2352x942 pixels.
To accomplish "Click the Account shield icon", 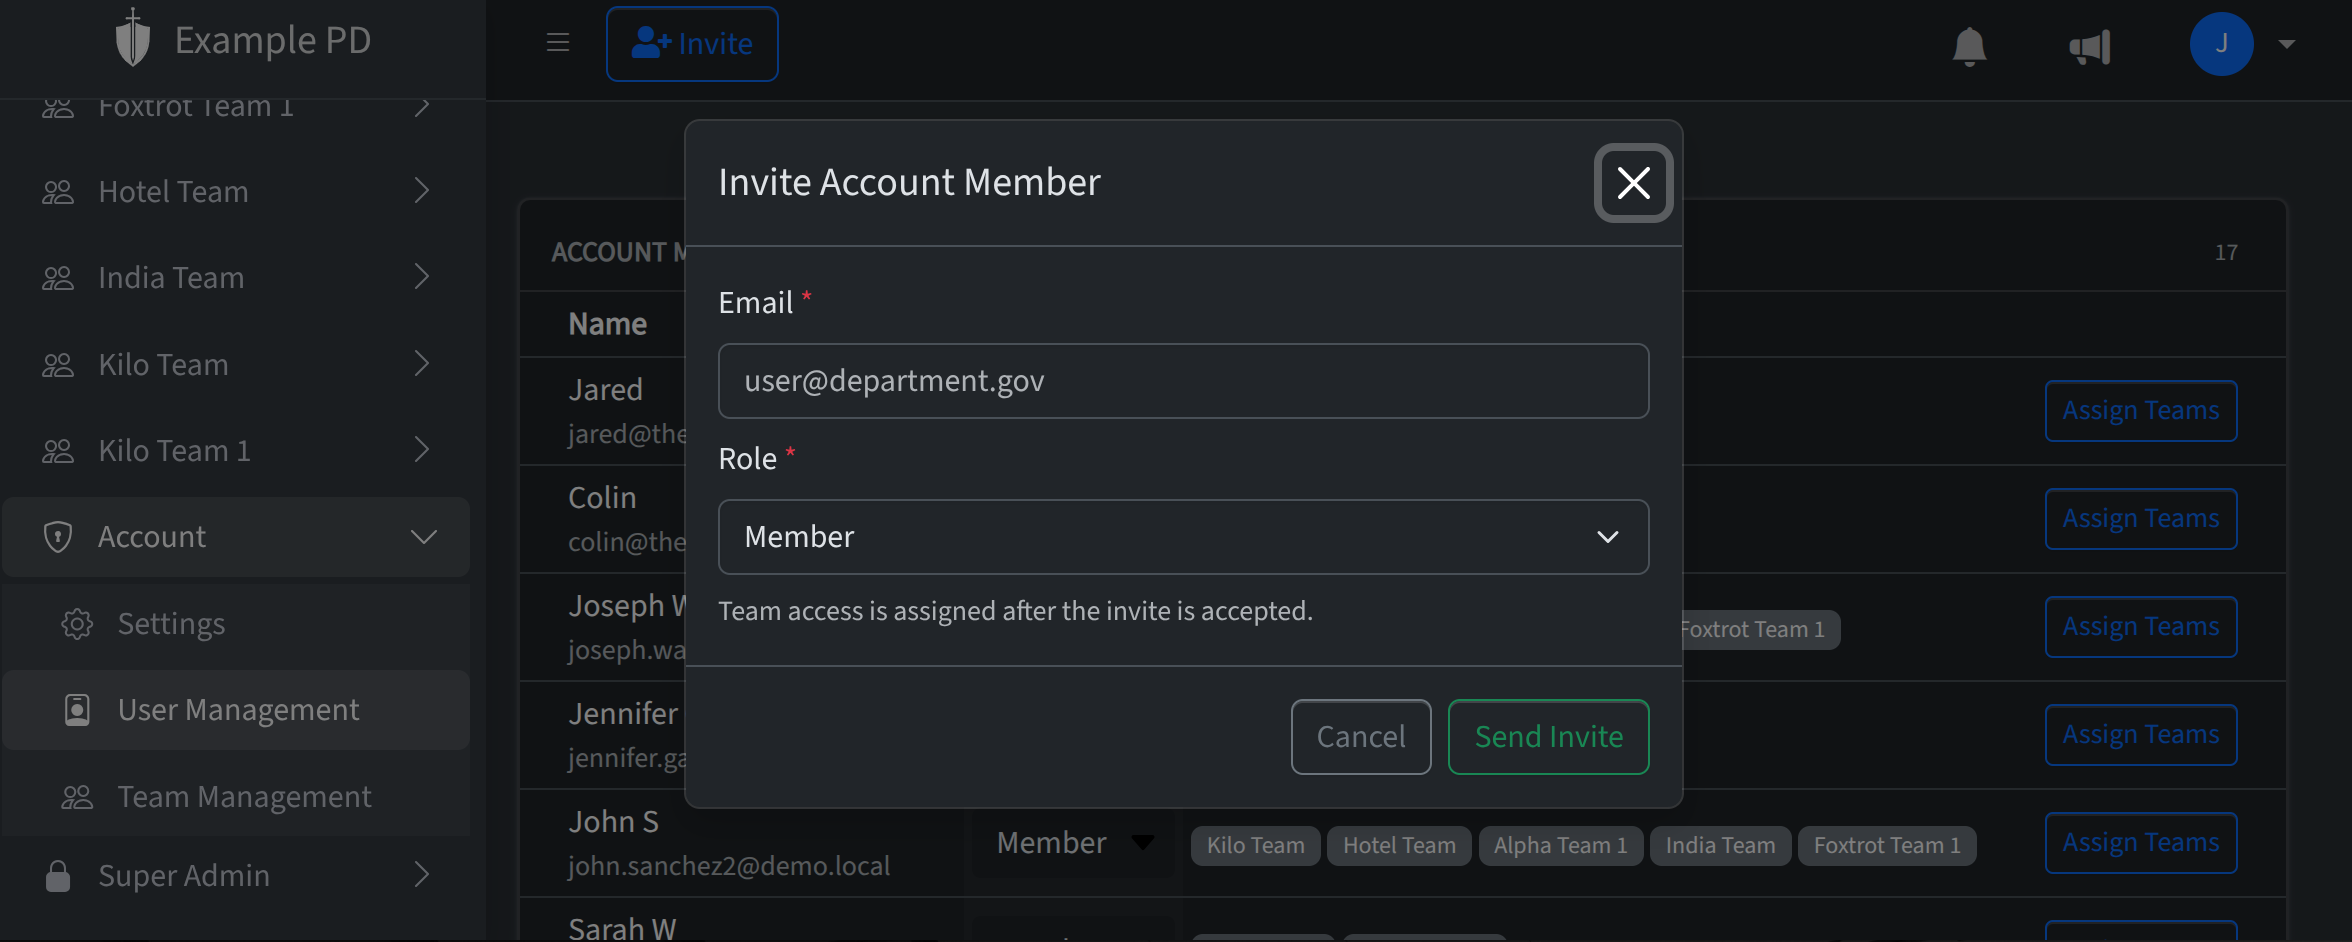I will 57,536.
